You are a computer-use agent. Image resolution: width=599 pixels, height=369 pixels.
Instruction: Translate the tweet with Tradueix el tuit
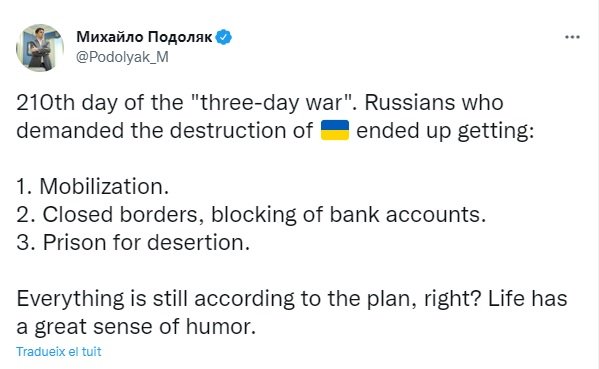(x=59, y=351)
